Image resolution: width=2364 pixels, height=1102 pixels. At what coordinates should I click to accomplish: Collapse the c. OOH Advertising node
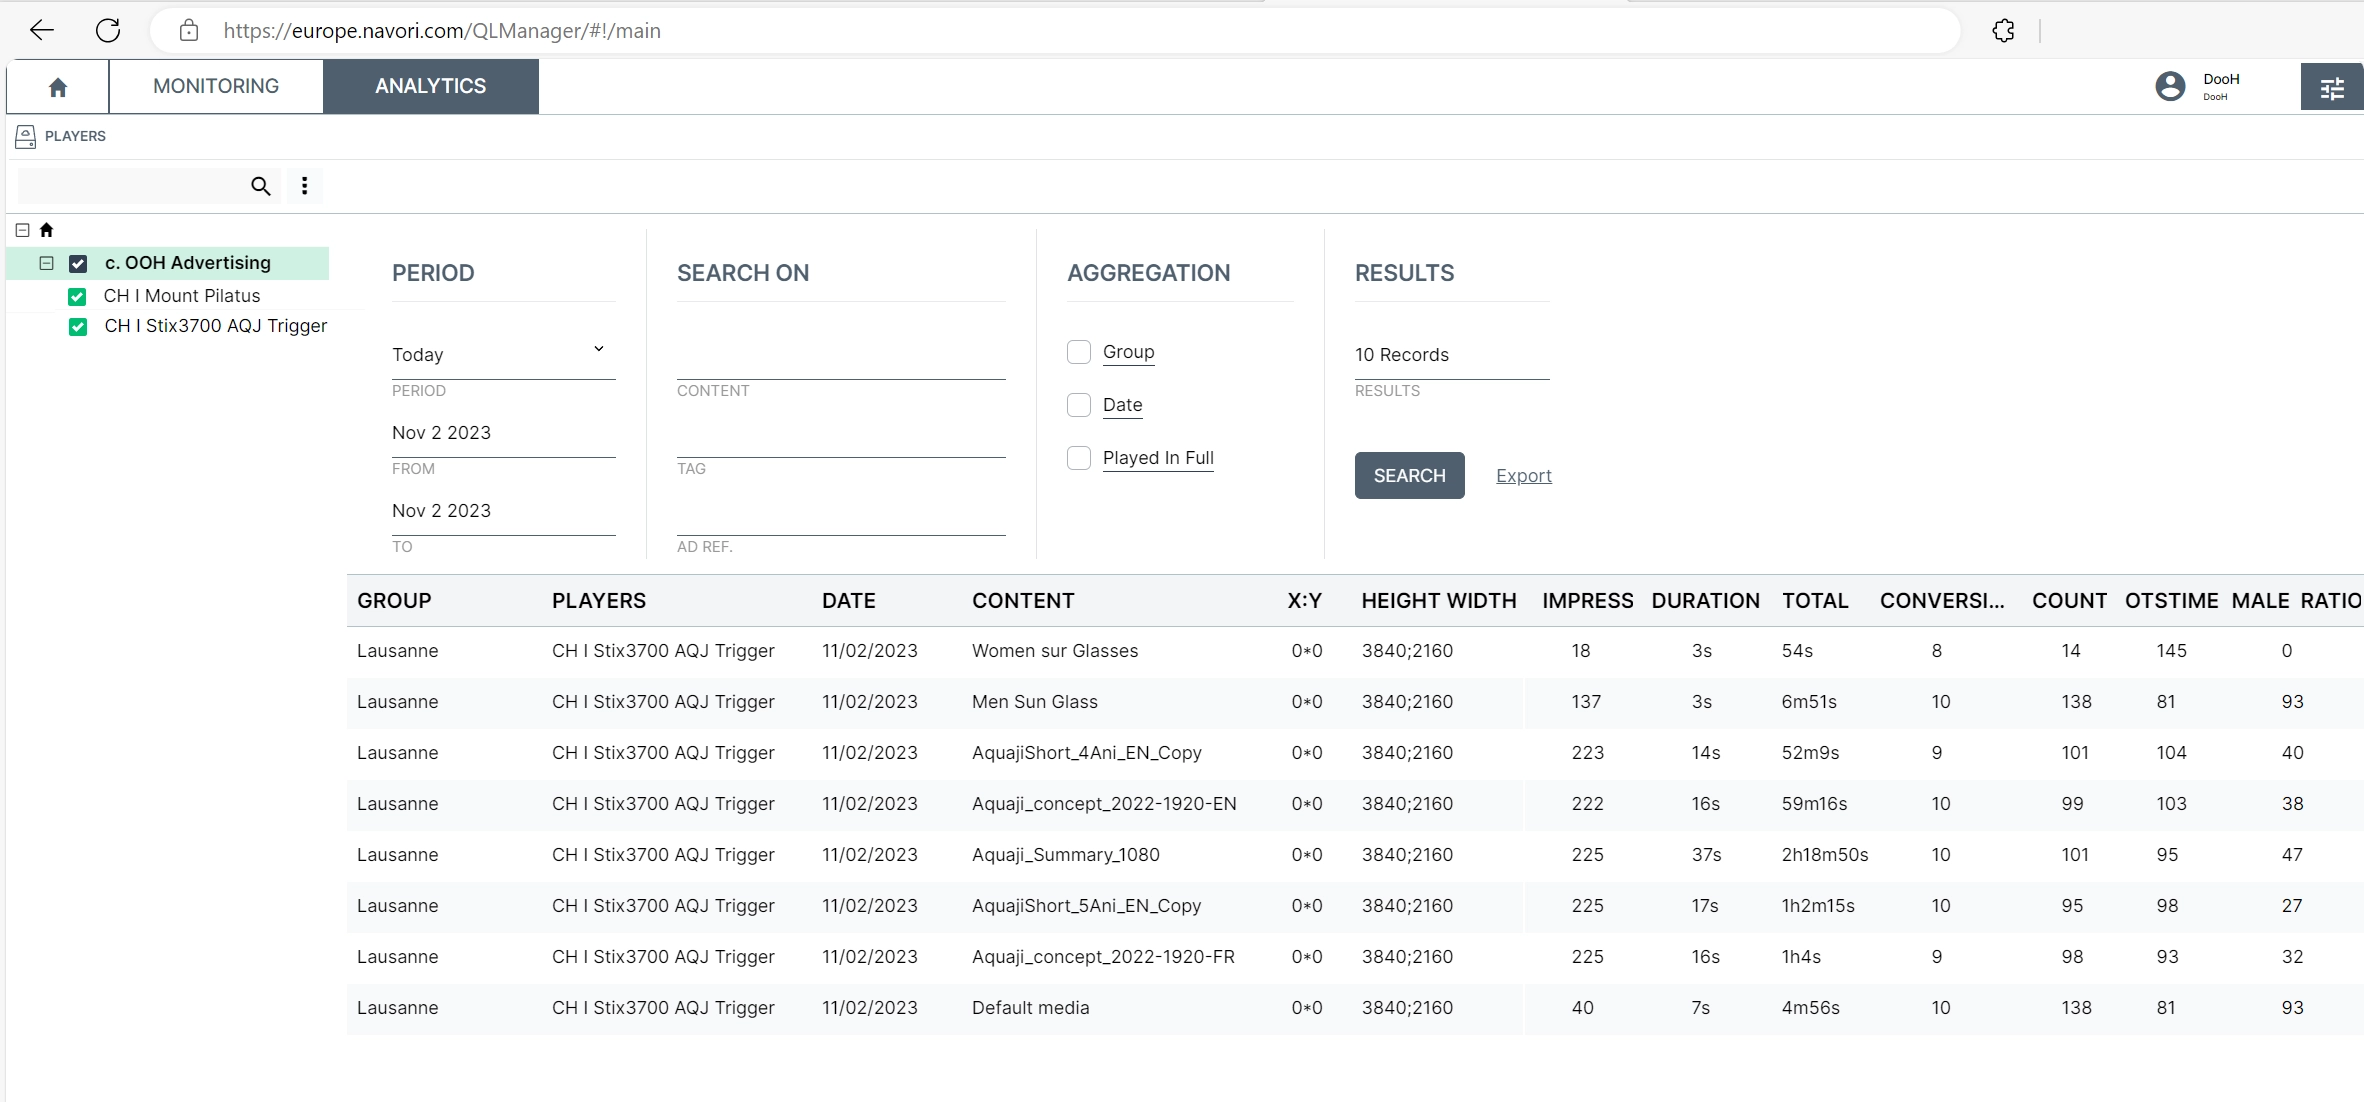coord(46,263)
